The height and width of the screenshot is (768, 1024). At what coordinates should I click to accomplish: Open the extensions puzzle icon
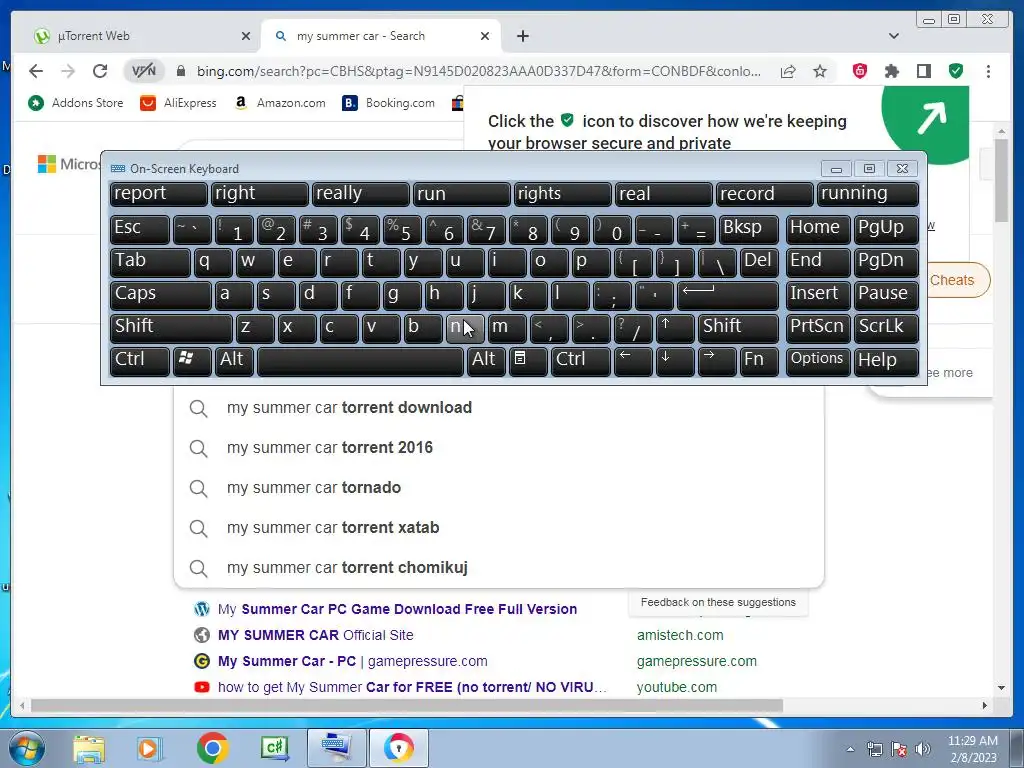(892, 71)
